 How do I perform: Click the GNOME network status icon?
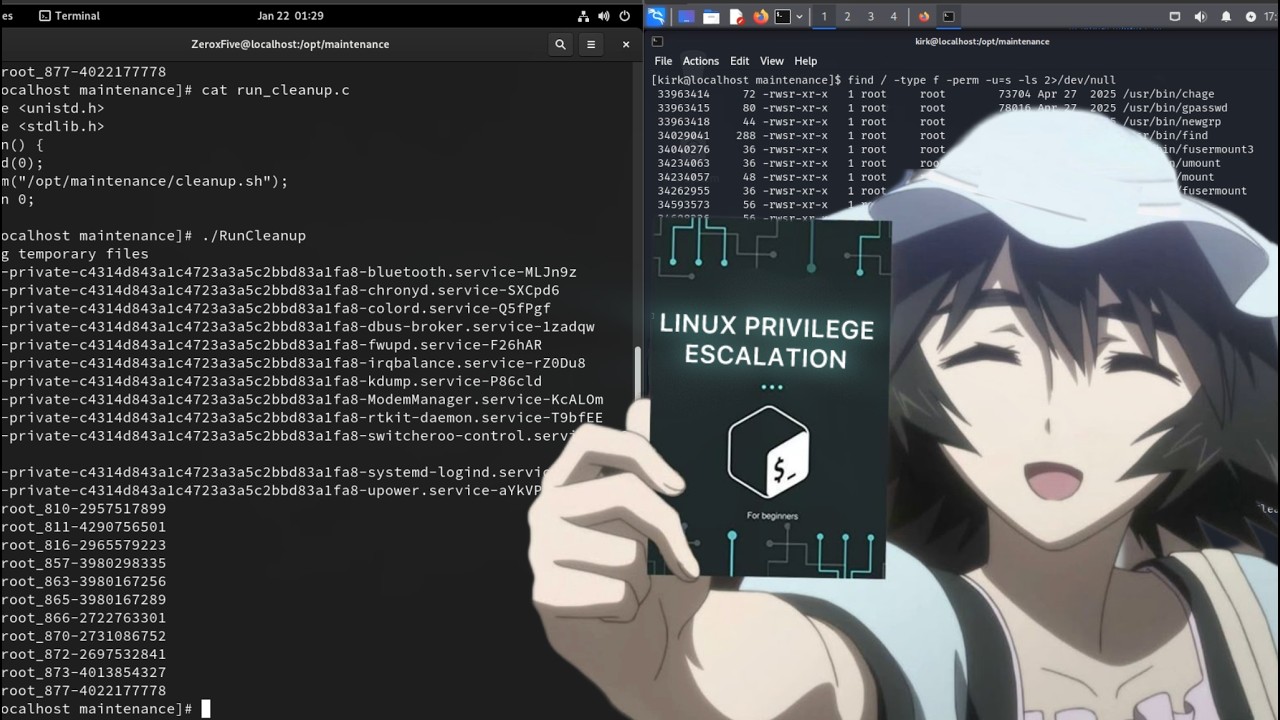tap(583, 16)
